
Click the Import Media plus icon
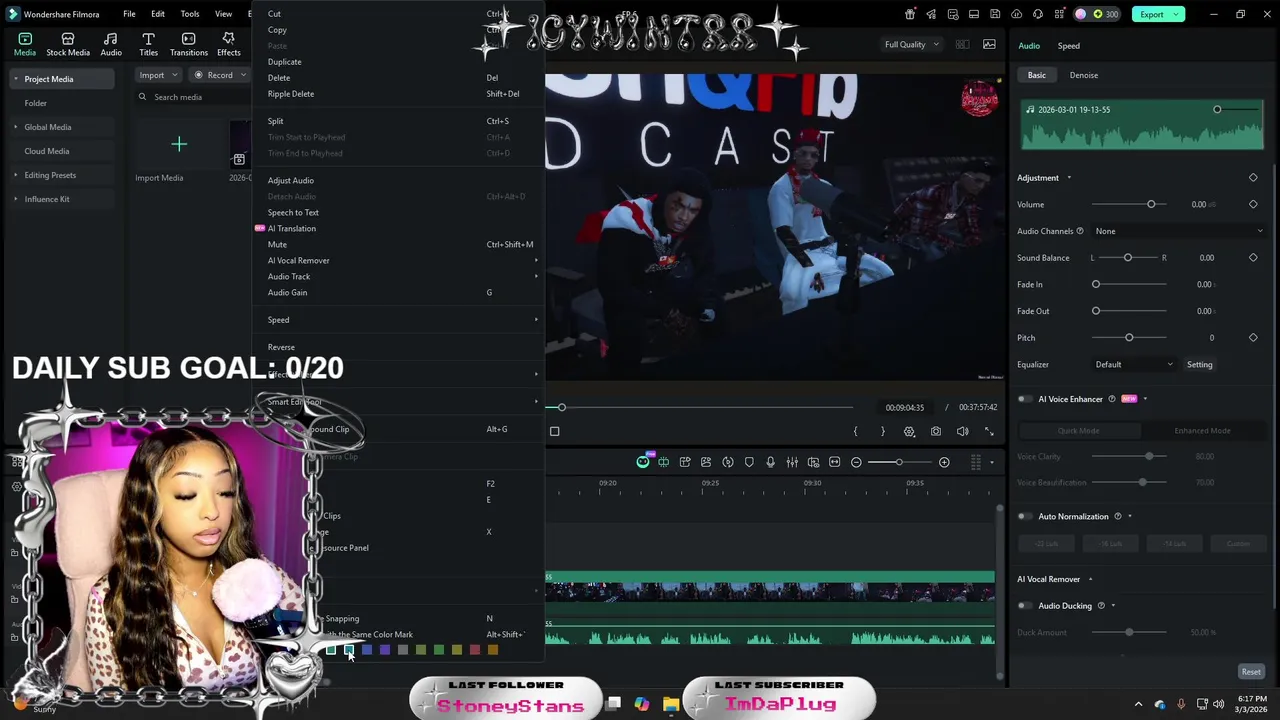[179, 145]
